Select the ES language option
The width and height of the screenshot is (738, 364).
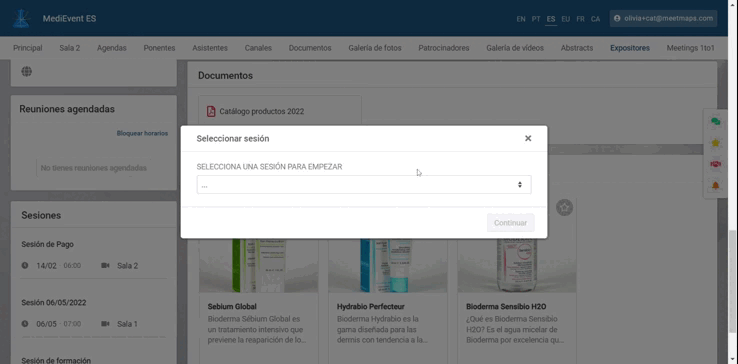coord(551,19)
